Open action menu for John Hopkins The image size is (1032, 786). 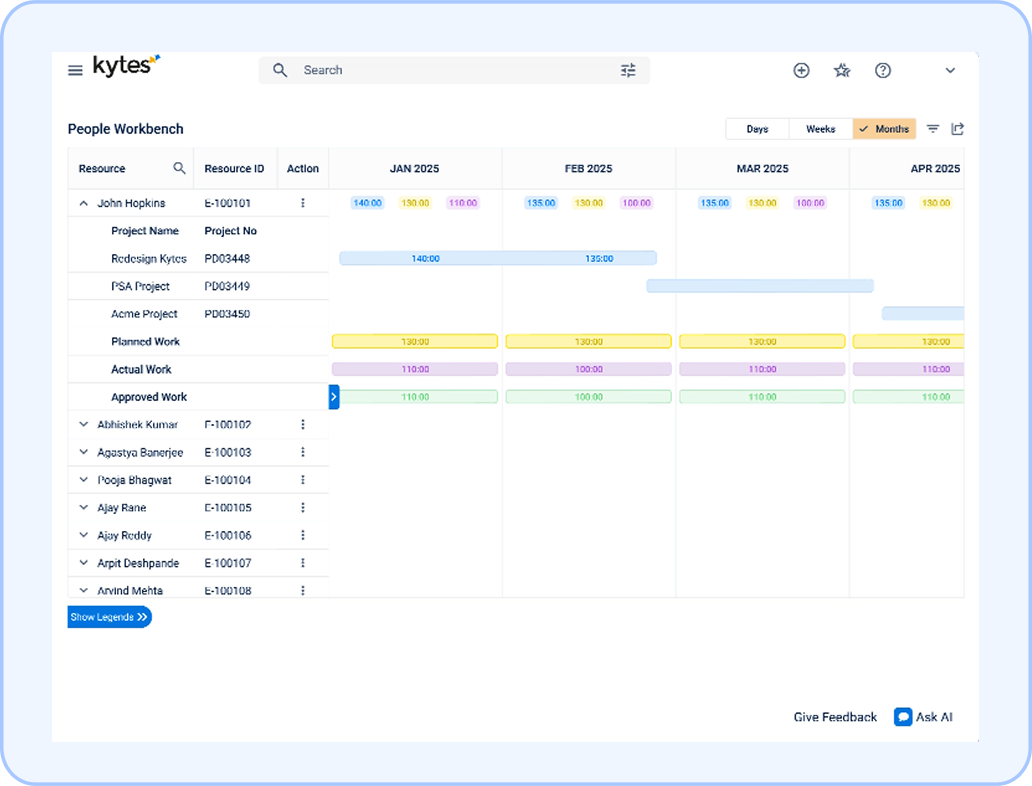(x=303, y=203)
